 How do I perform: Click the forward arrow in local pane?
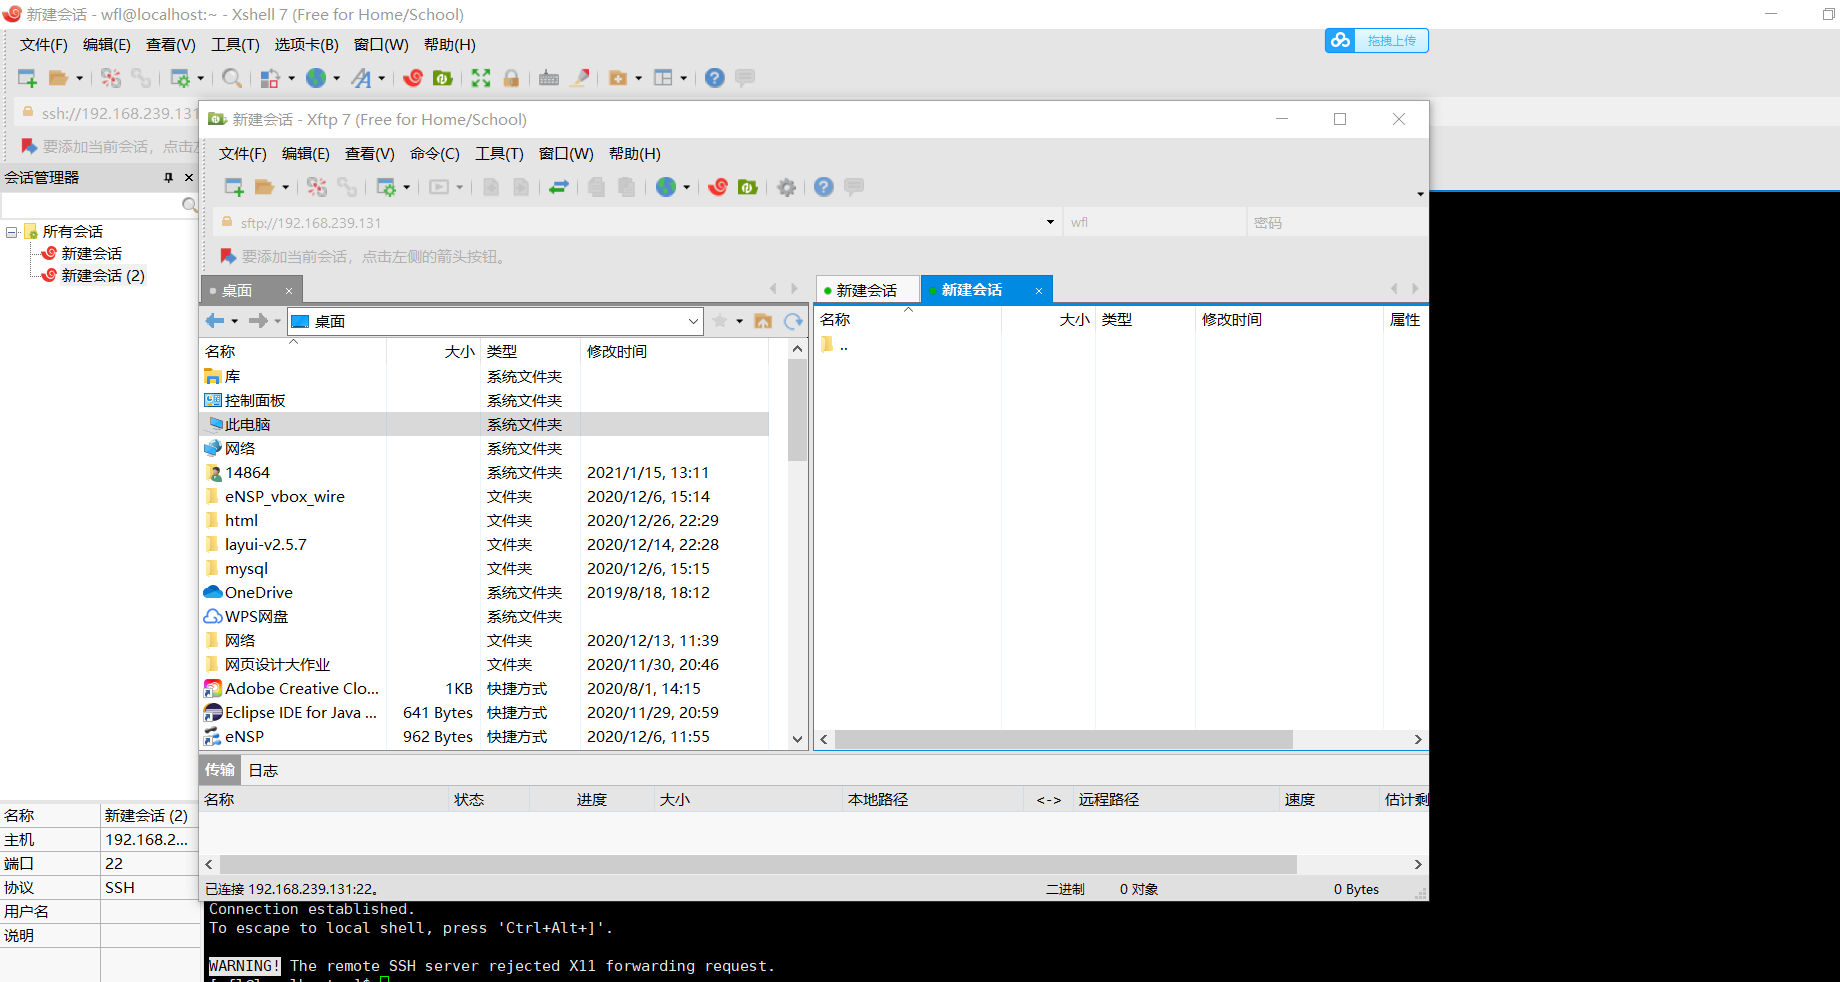tap(258, 321)
